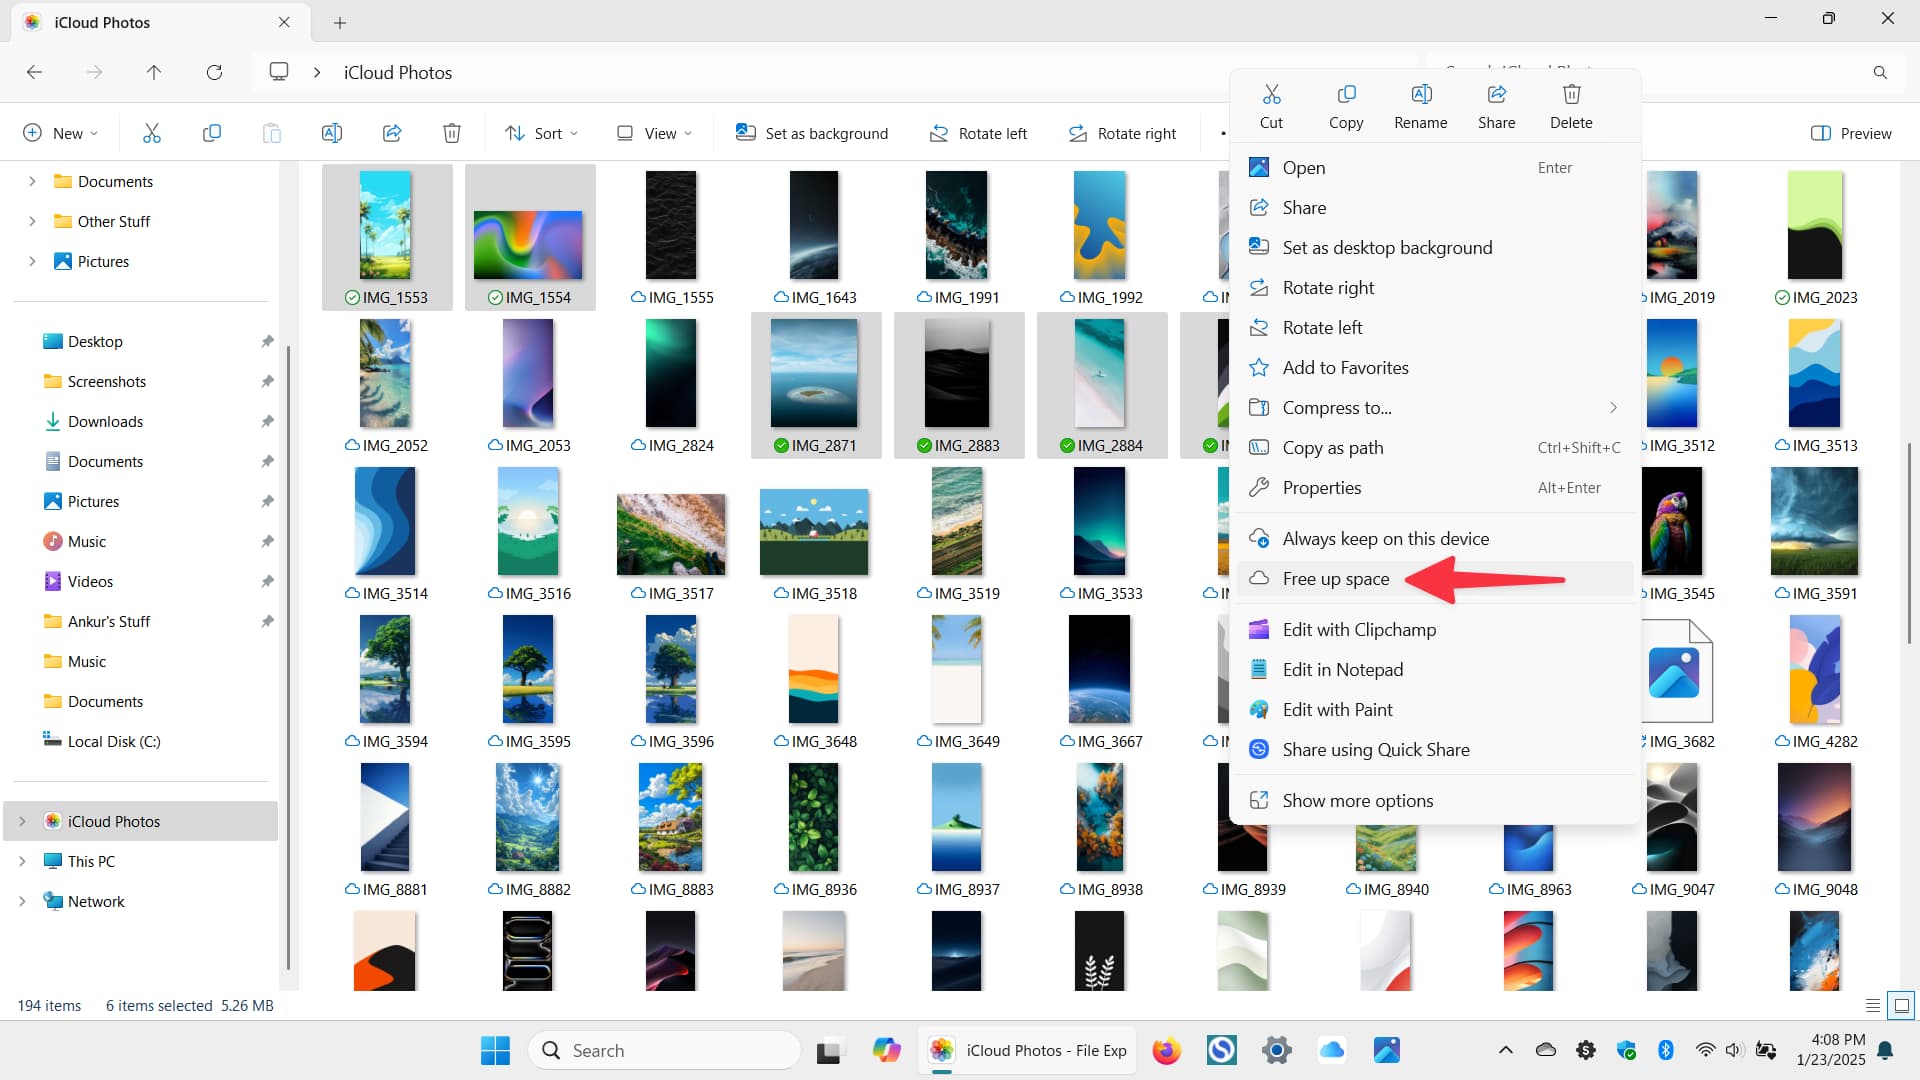This screenshot has height=1080, width=1920.
Task: Click the file list vertical scrollbar
Action: click(1910, 545)
